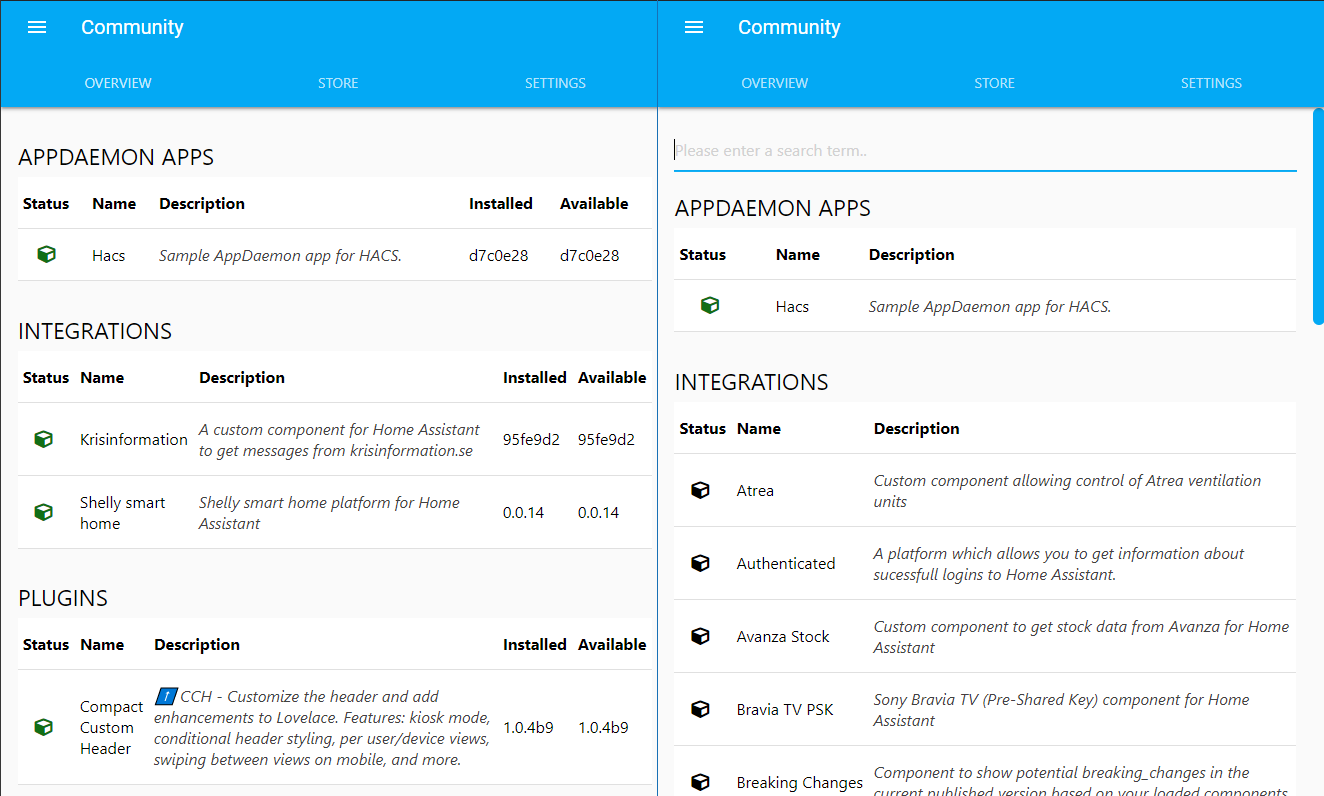The height and width of the screenshot is (796, 1324).
Task: Click INTEGRATIONS heading in left panel
Action: coord(95,331)
